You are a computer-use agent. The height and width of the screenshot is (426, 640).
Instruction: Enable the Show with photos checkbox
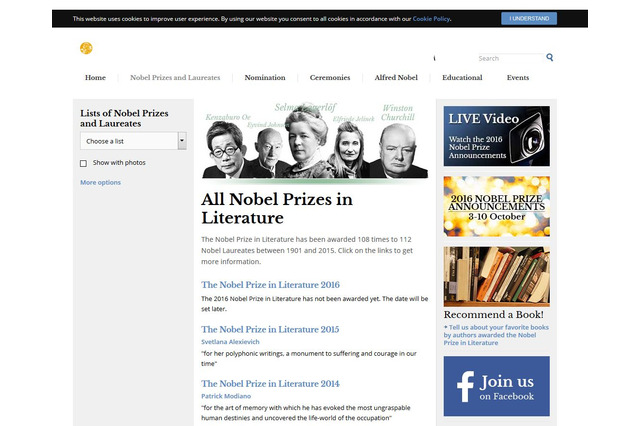pos(83,162)
